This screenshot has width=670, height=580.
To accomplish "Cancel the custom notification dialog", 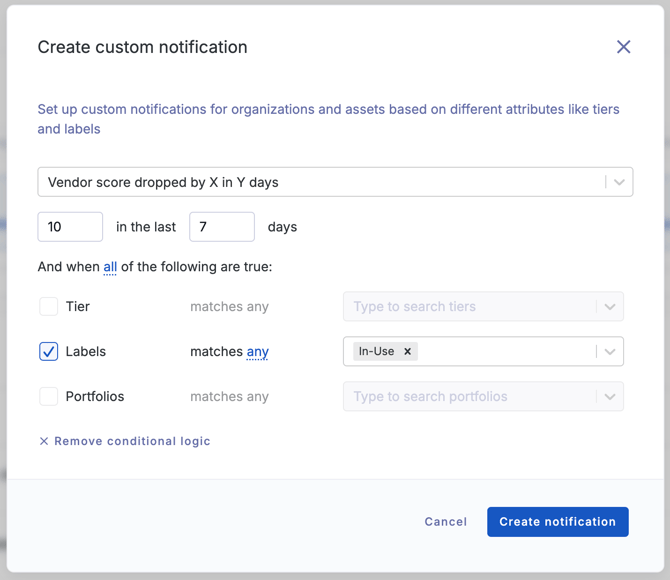I will pos(445,522).
